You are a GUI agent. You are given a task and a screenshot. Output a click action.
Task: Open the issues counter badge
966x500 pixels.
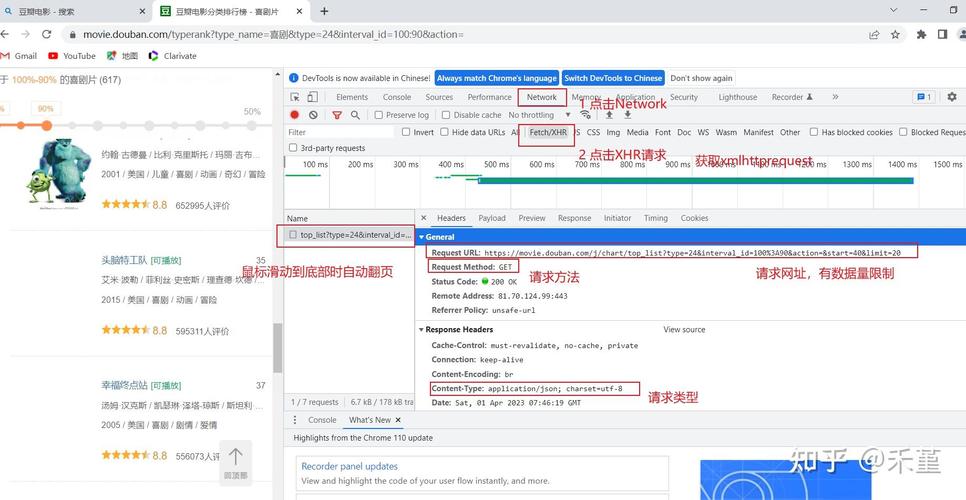coord(923,97)
